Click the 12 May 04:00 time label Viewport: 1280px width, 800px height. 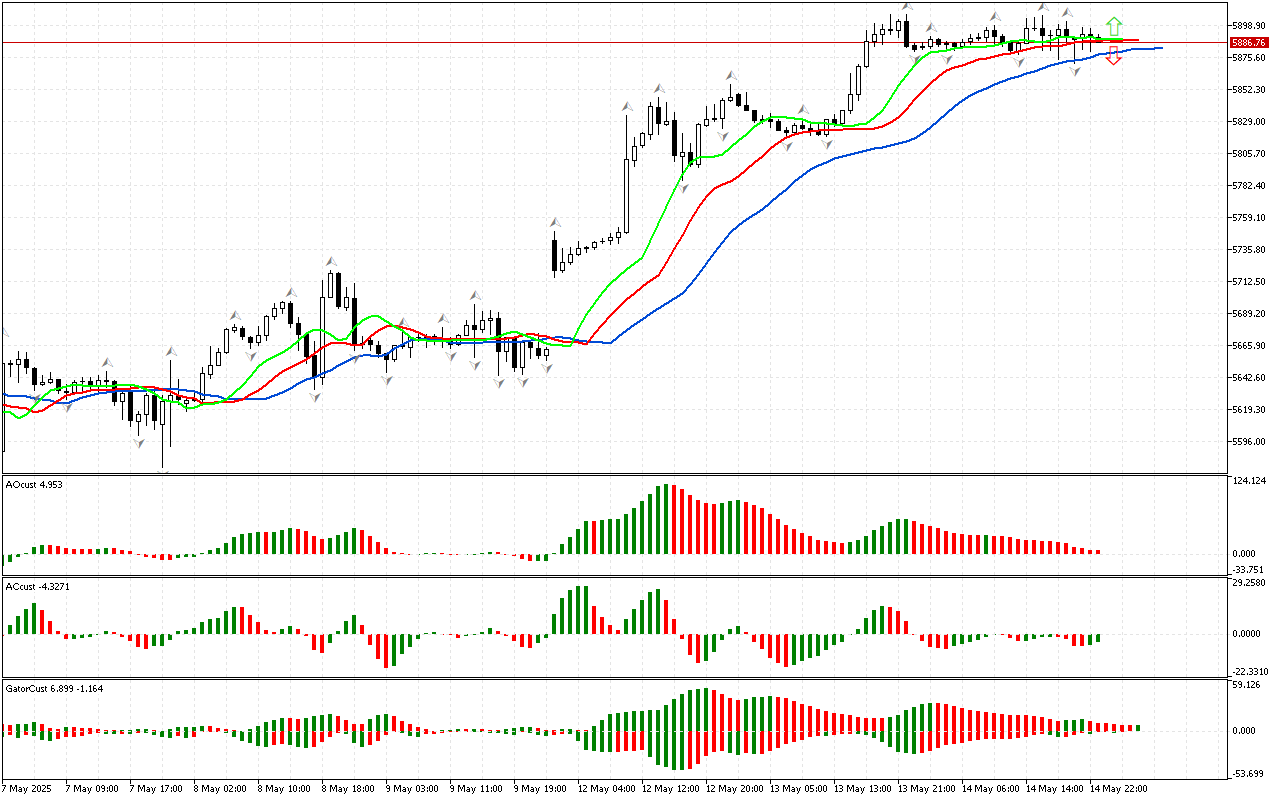[x=608, y=789]
